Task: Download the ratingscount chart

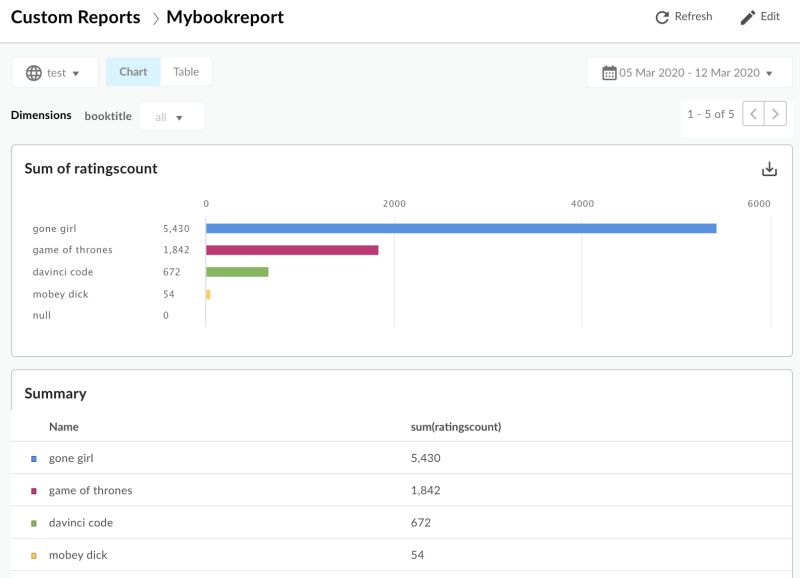Action: tap(770, 169)
